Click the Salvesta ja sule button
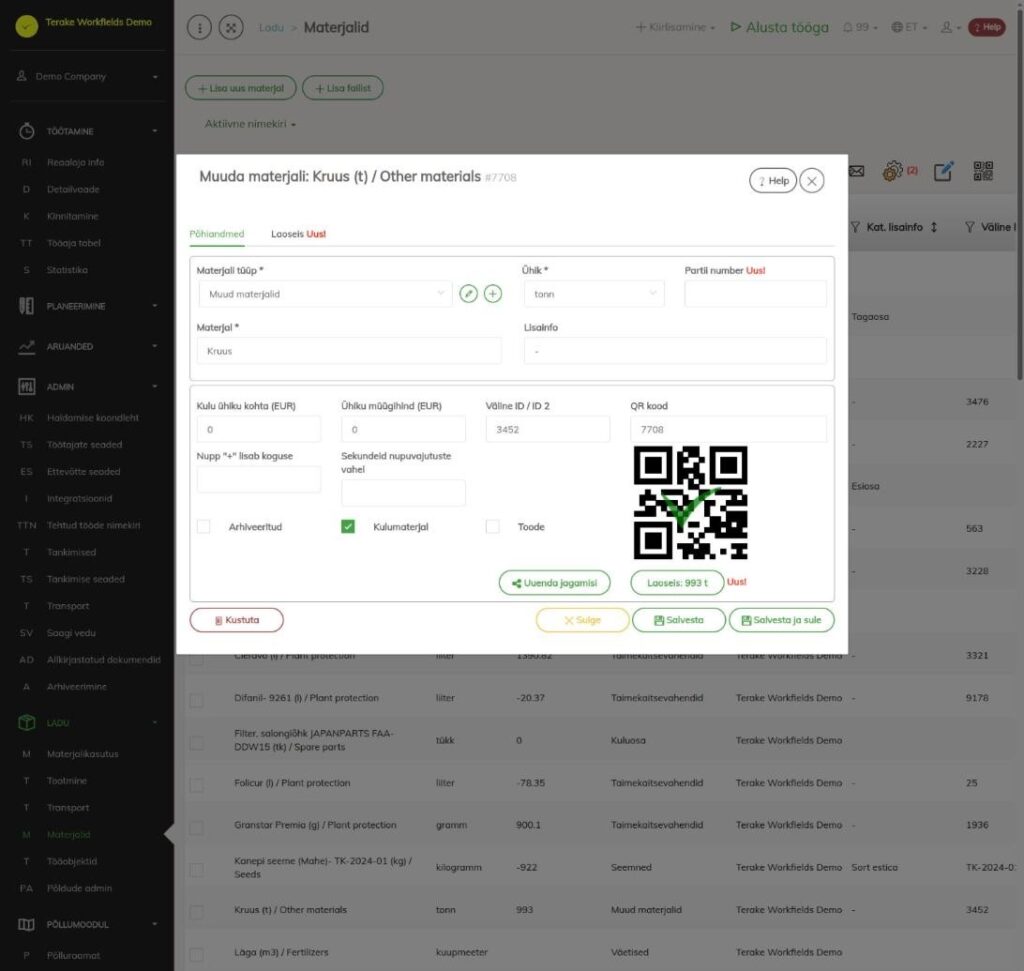Viewport: 1024px width, 971px height. [782, 620]
